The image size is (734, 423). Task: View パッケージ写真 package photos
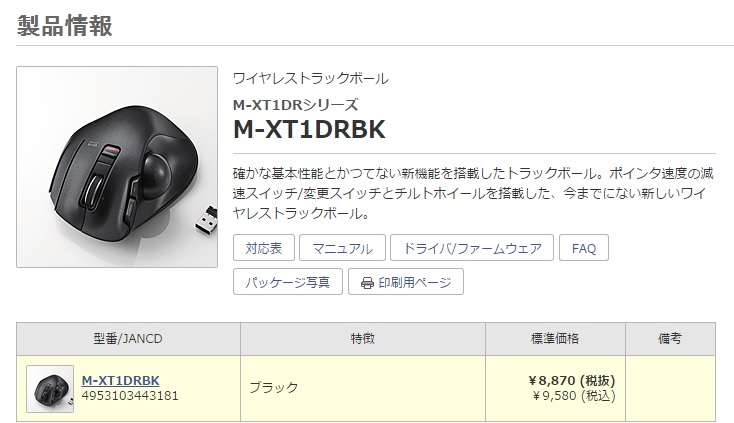(288, 282)
